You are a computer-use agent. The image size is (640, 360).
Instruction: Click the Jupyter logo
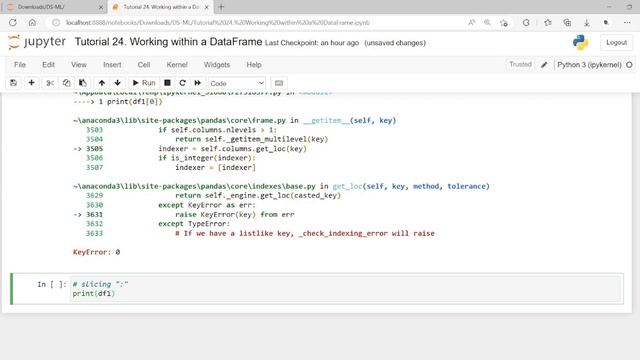[37, 42]
